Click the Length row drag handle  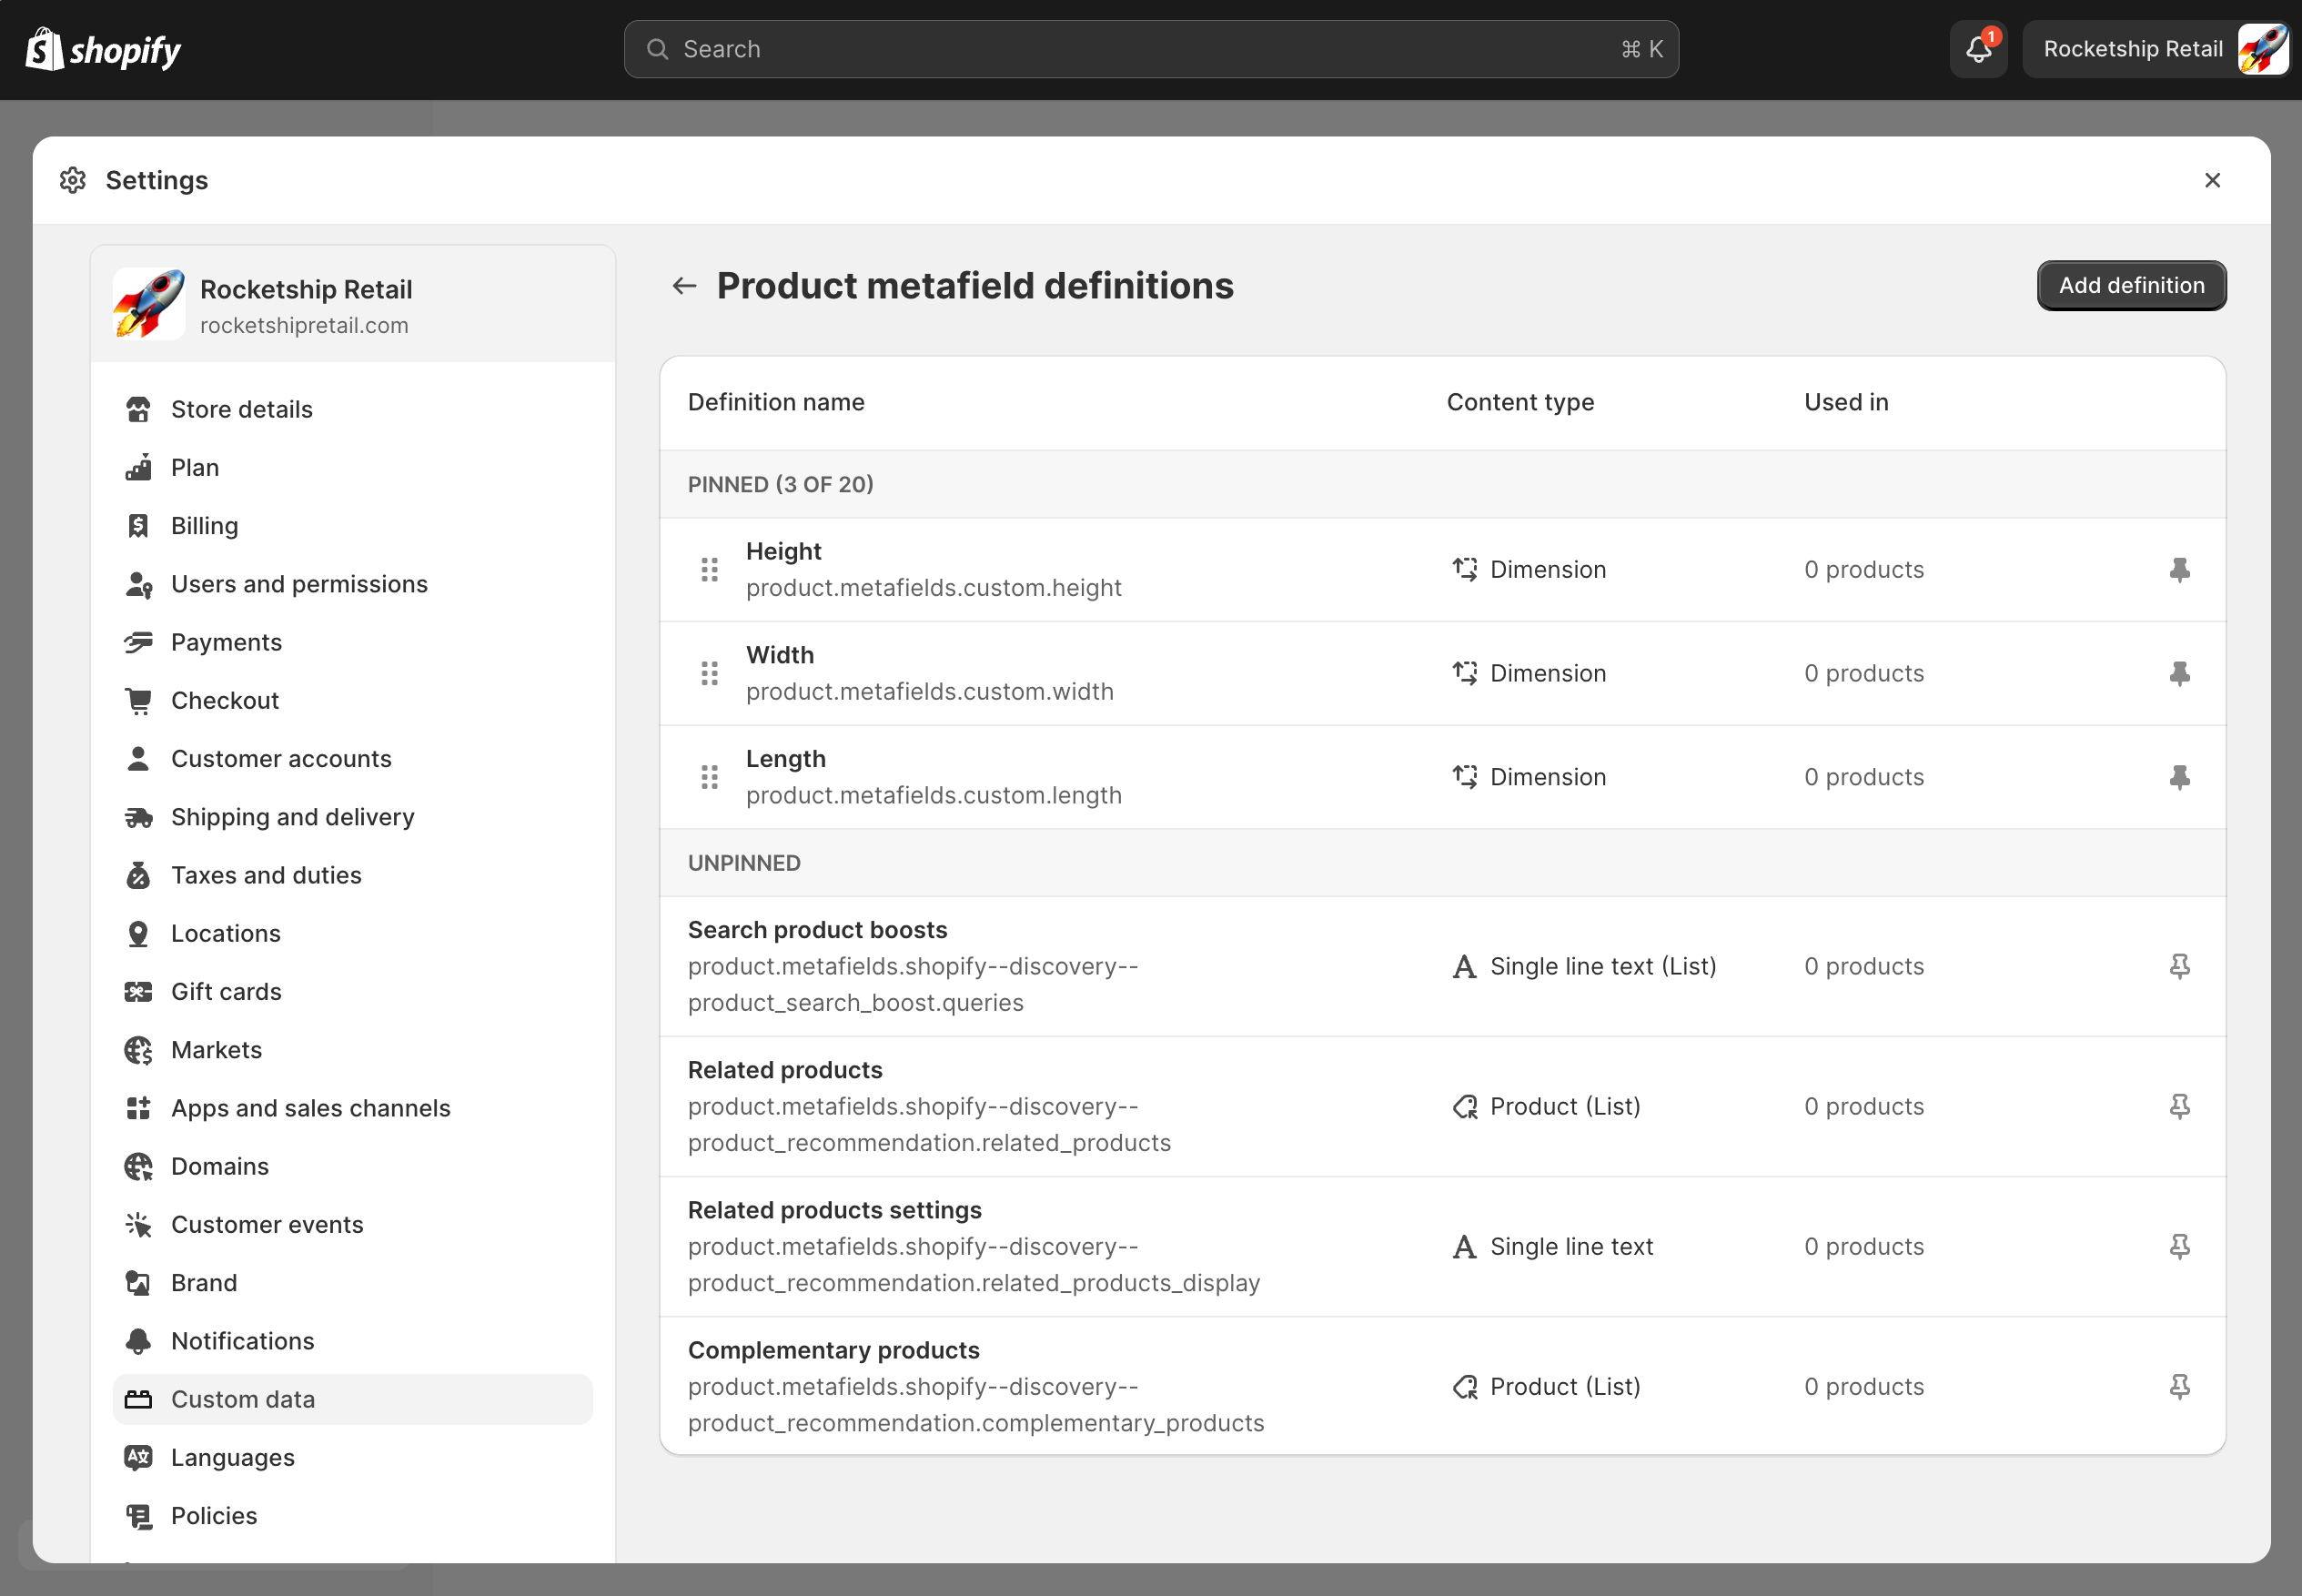pyautogui.click(x=709, y=777)
